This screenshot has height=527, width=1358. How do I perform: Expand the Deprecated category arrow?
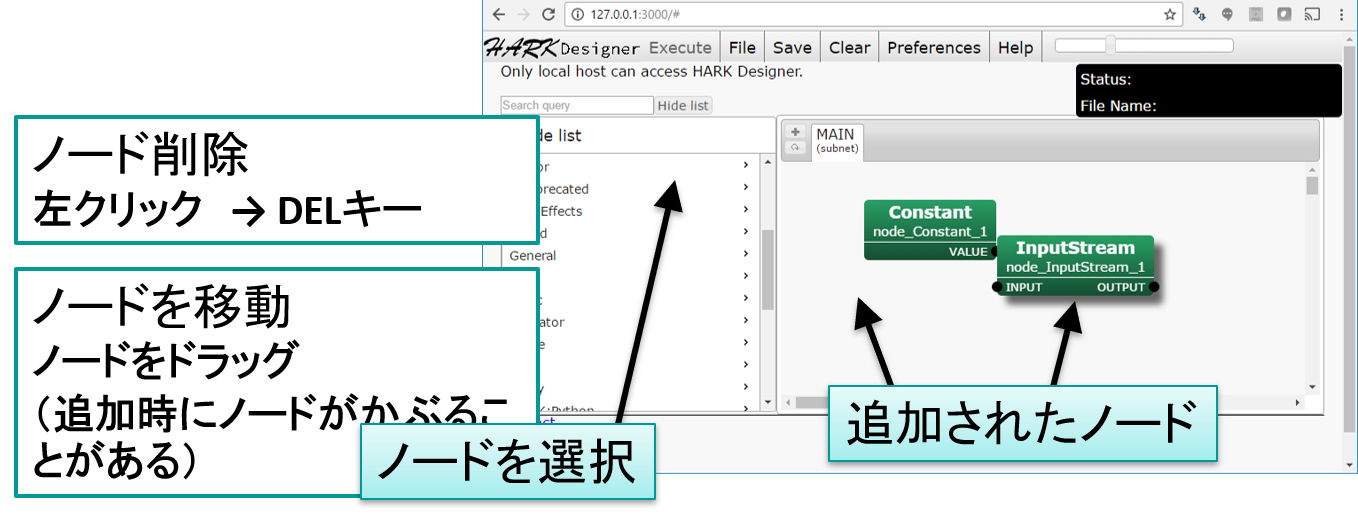click(x=746, y=187)
